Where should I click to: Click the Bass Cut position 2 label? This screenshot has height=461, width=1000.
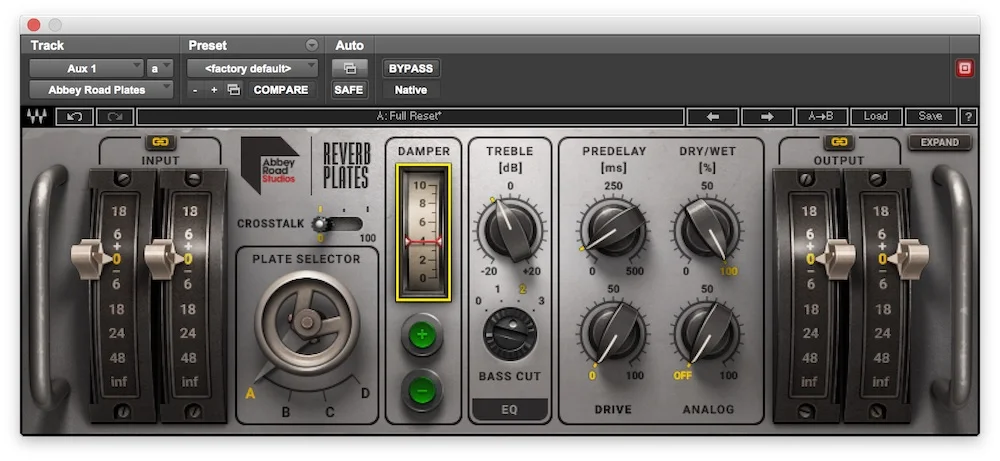(x=522, y=289)
